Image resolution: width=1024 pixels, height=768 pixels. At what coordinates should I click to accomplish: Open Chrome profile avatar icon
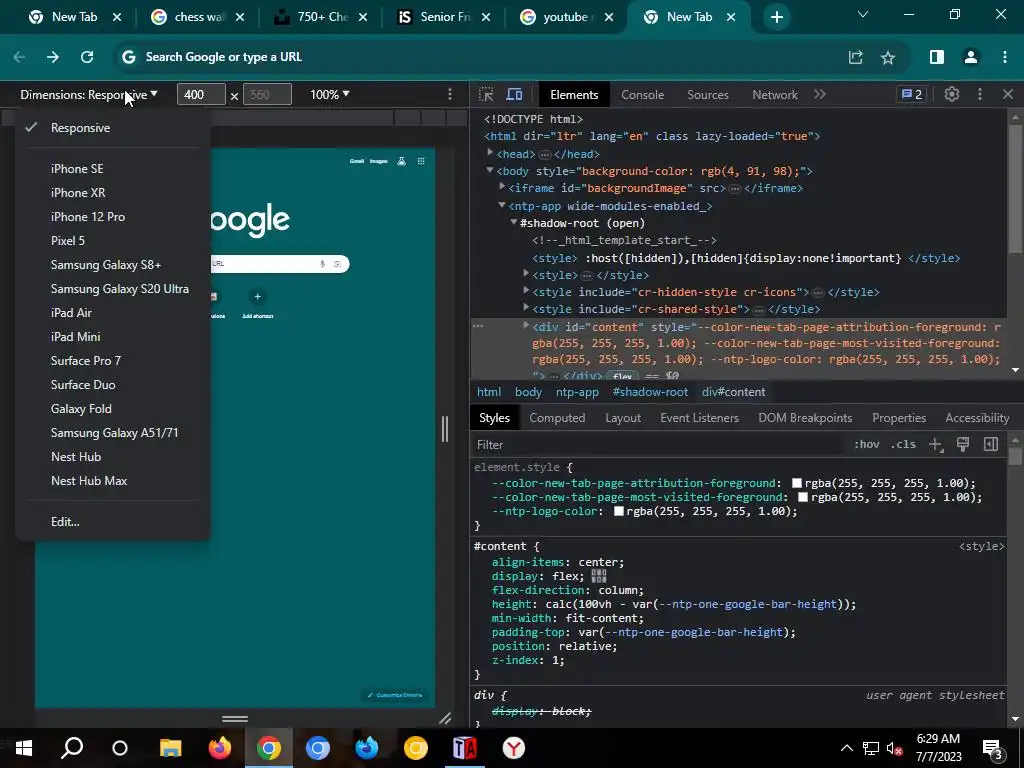(x=971, y=57)
